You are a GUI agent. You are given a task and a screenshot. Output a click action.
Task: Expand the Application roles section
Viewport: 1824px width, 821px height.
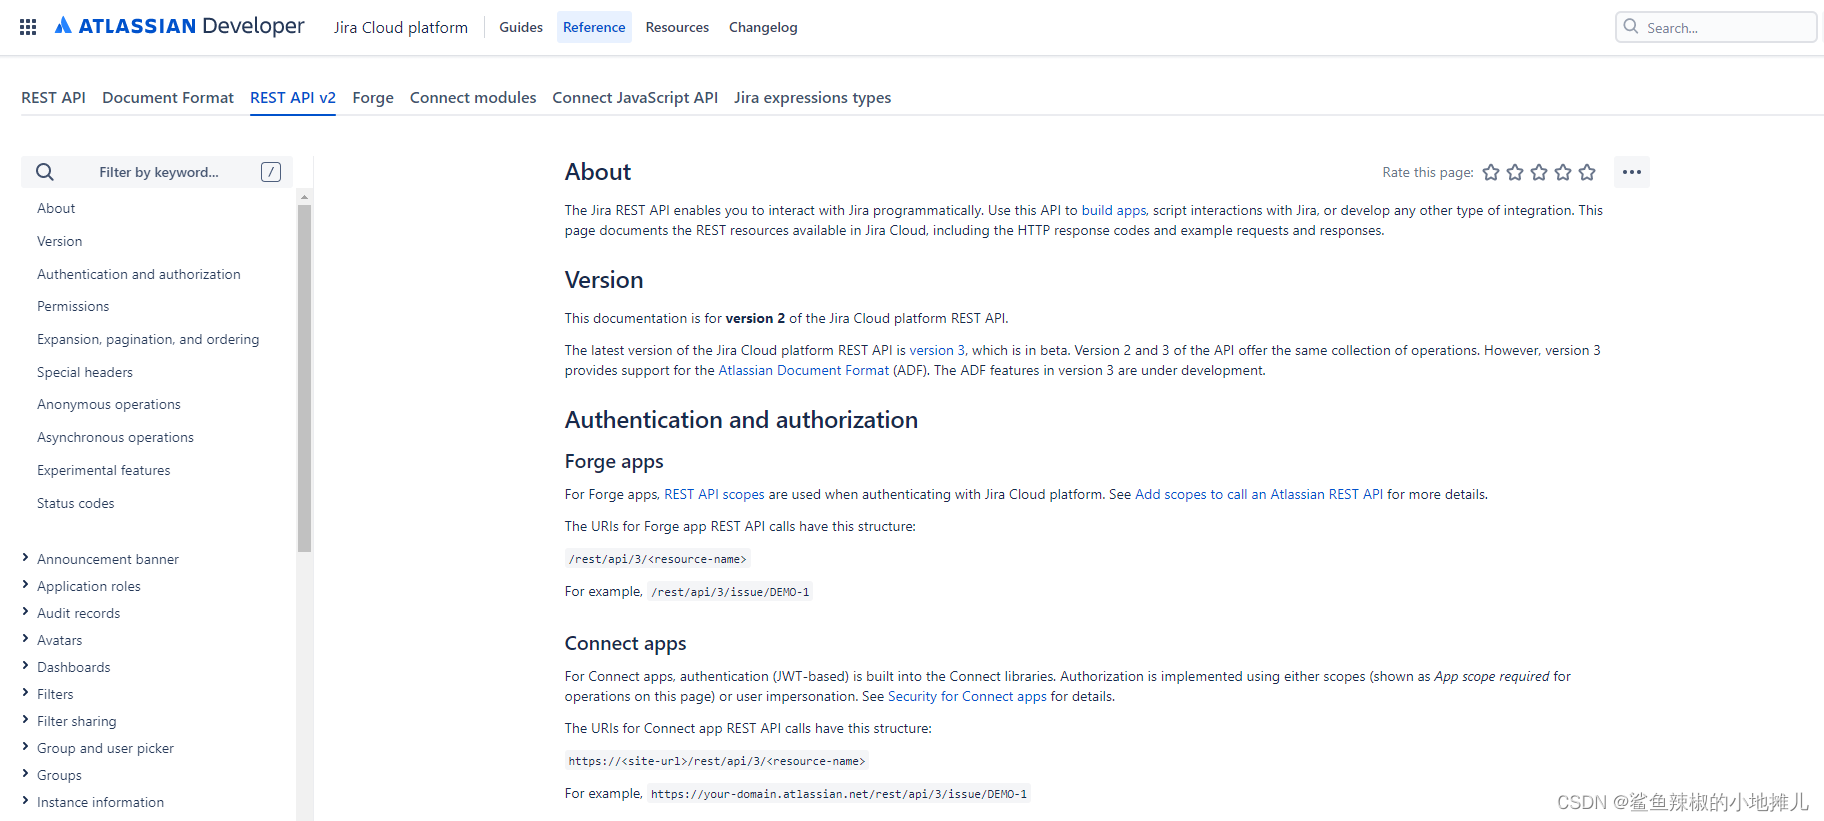25,585
